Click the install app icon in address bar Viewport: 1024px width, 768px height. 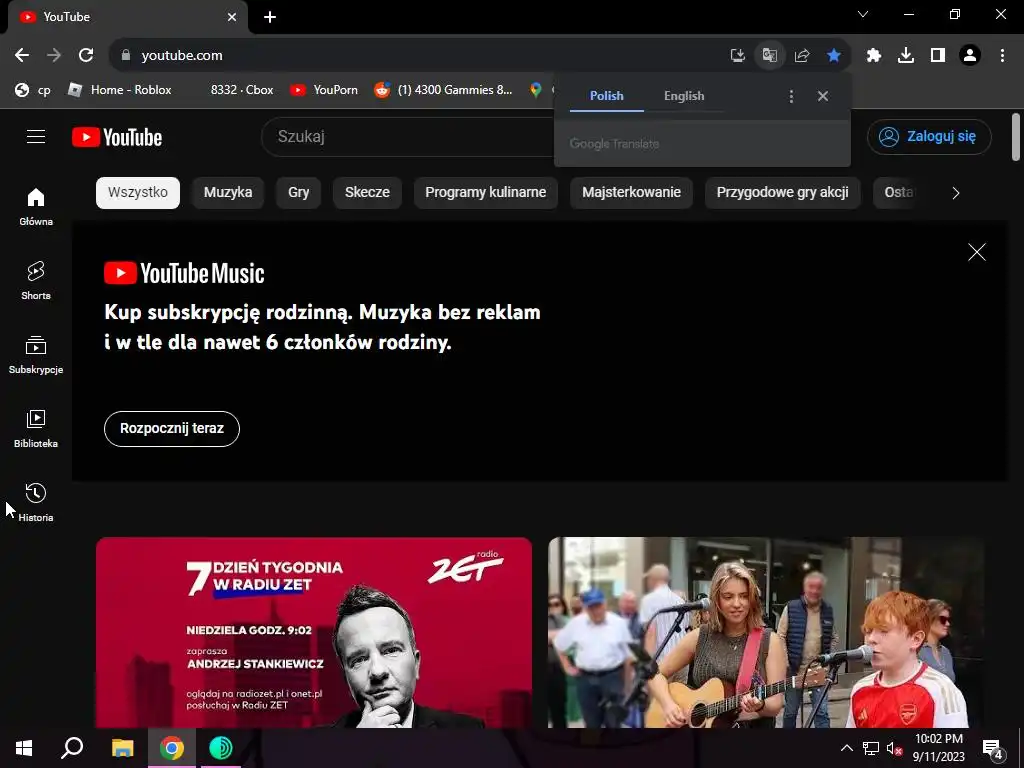[x=737, y=56]
